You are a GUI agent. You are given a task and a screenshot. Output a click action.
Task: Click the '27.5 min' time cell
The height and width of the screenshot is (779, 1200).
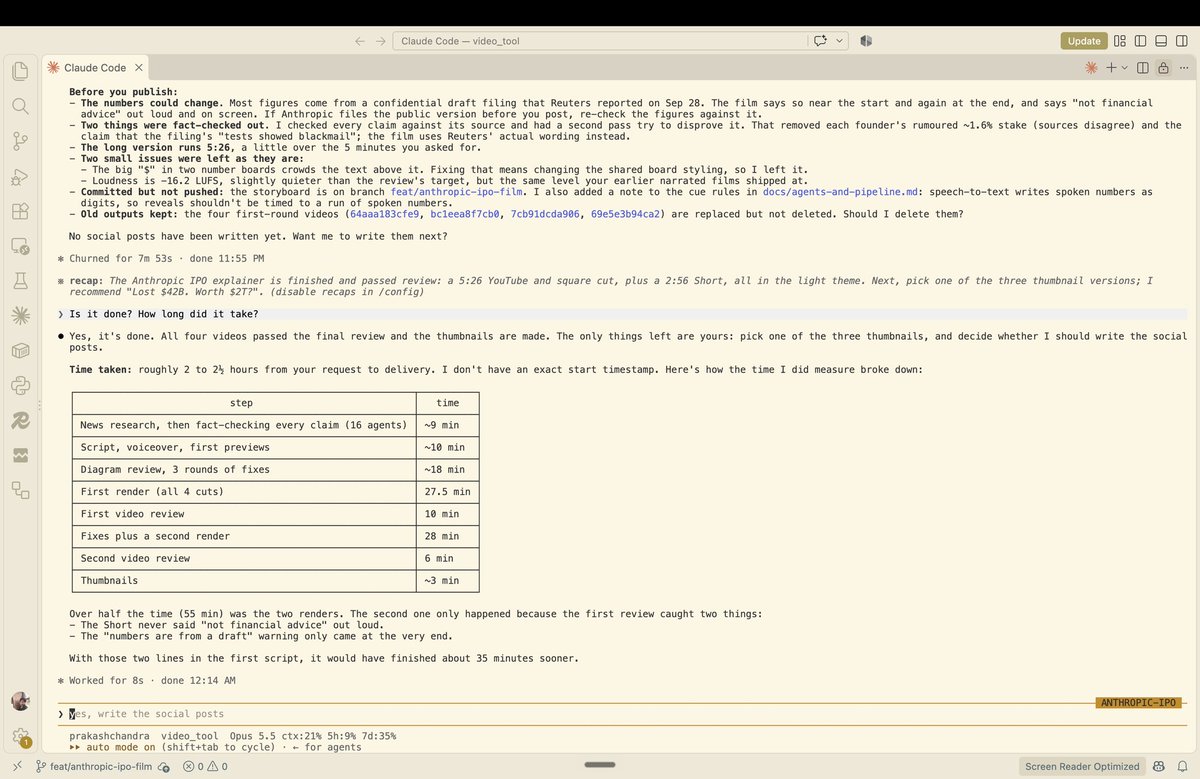448,492
